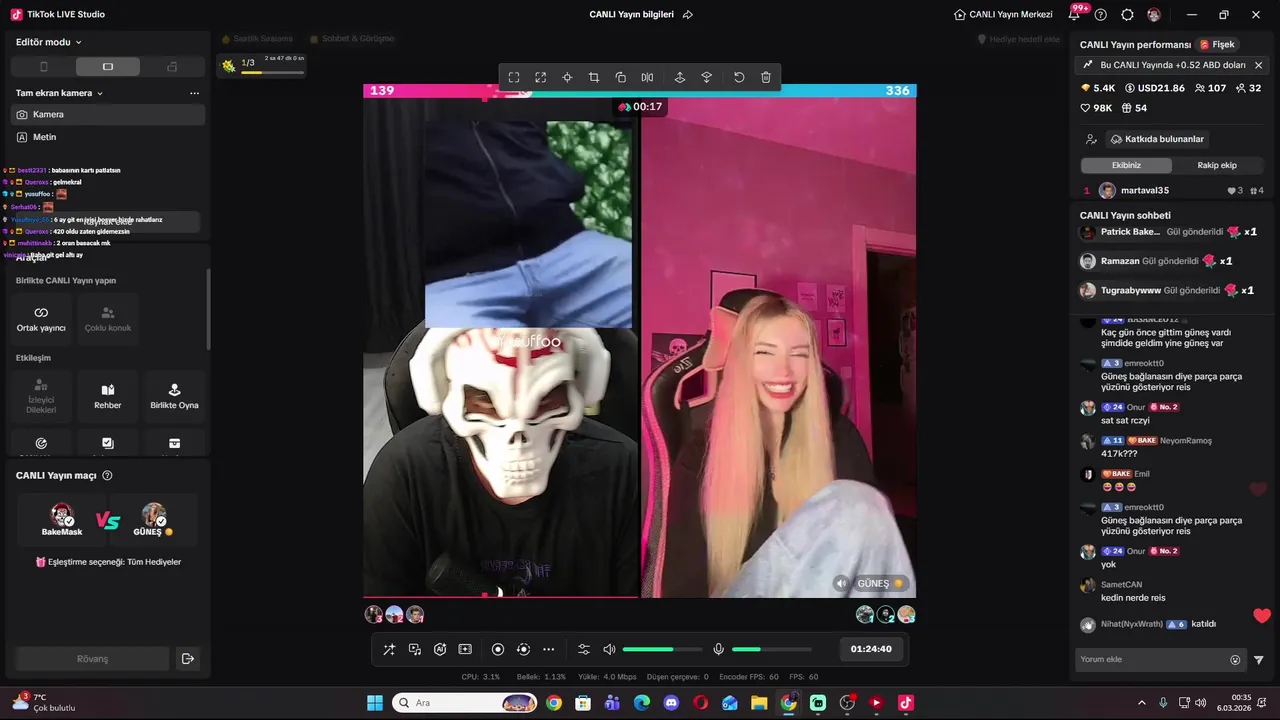The image size is (1280, 720).
Task: Select the crop tool in preview toolbar
Action: [x=594, y=77]
